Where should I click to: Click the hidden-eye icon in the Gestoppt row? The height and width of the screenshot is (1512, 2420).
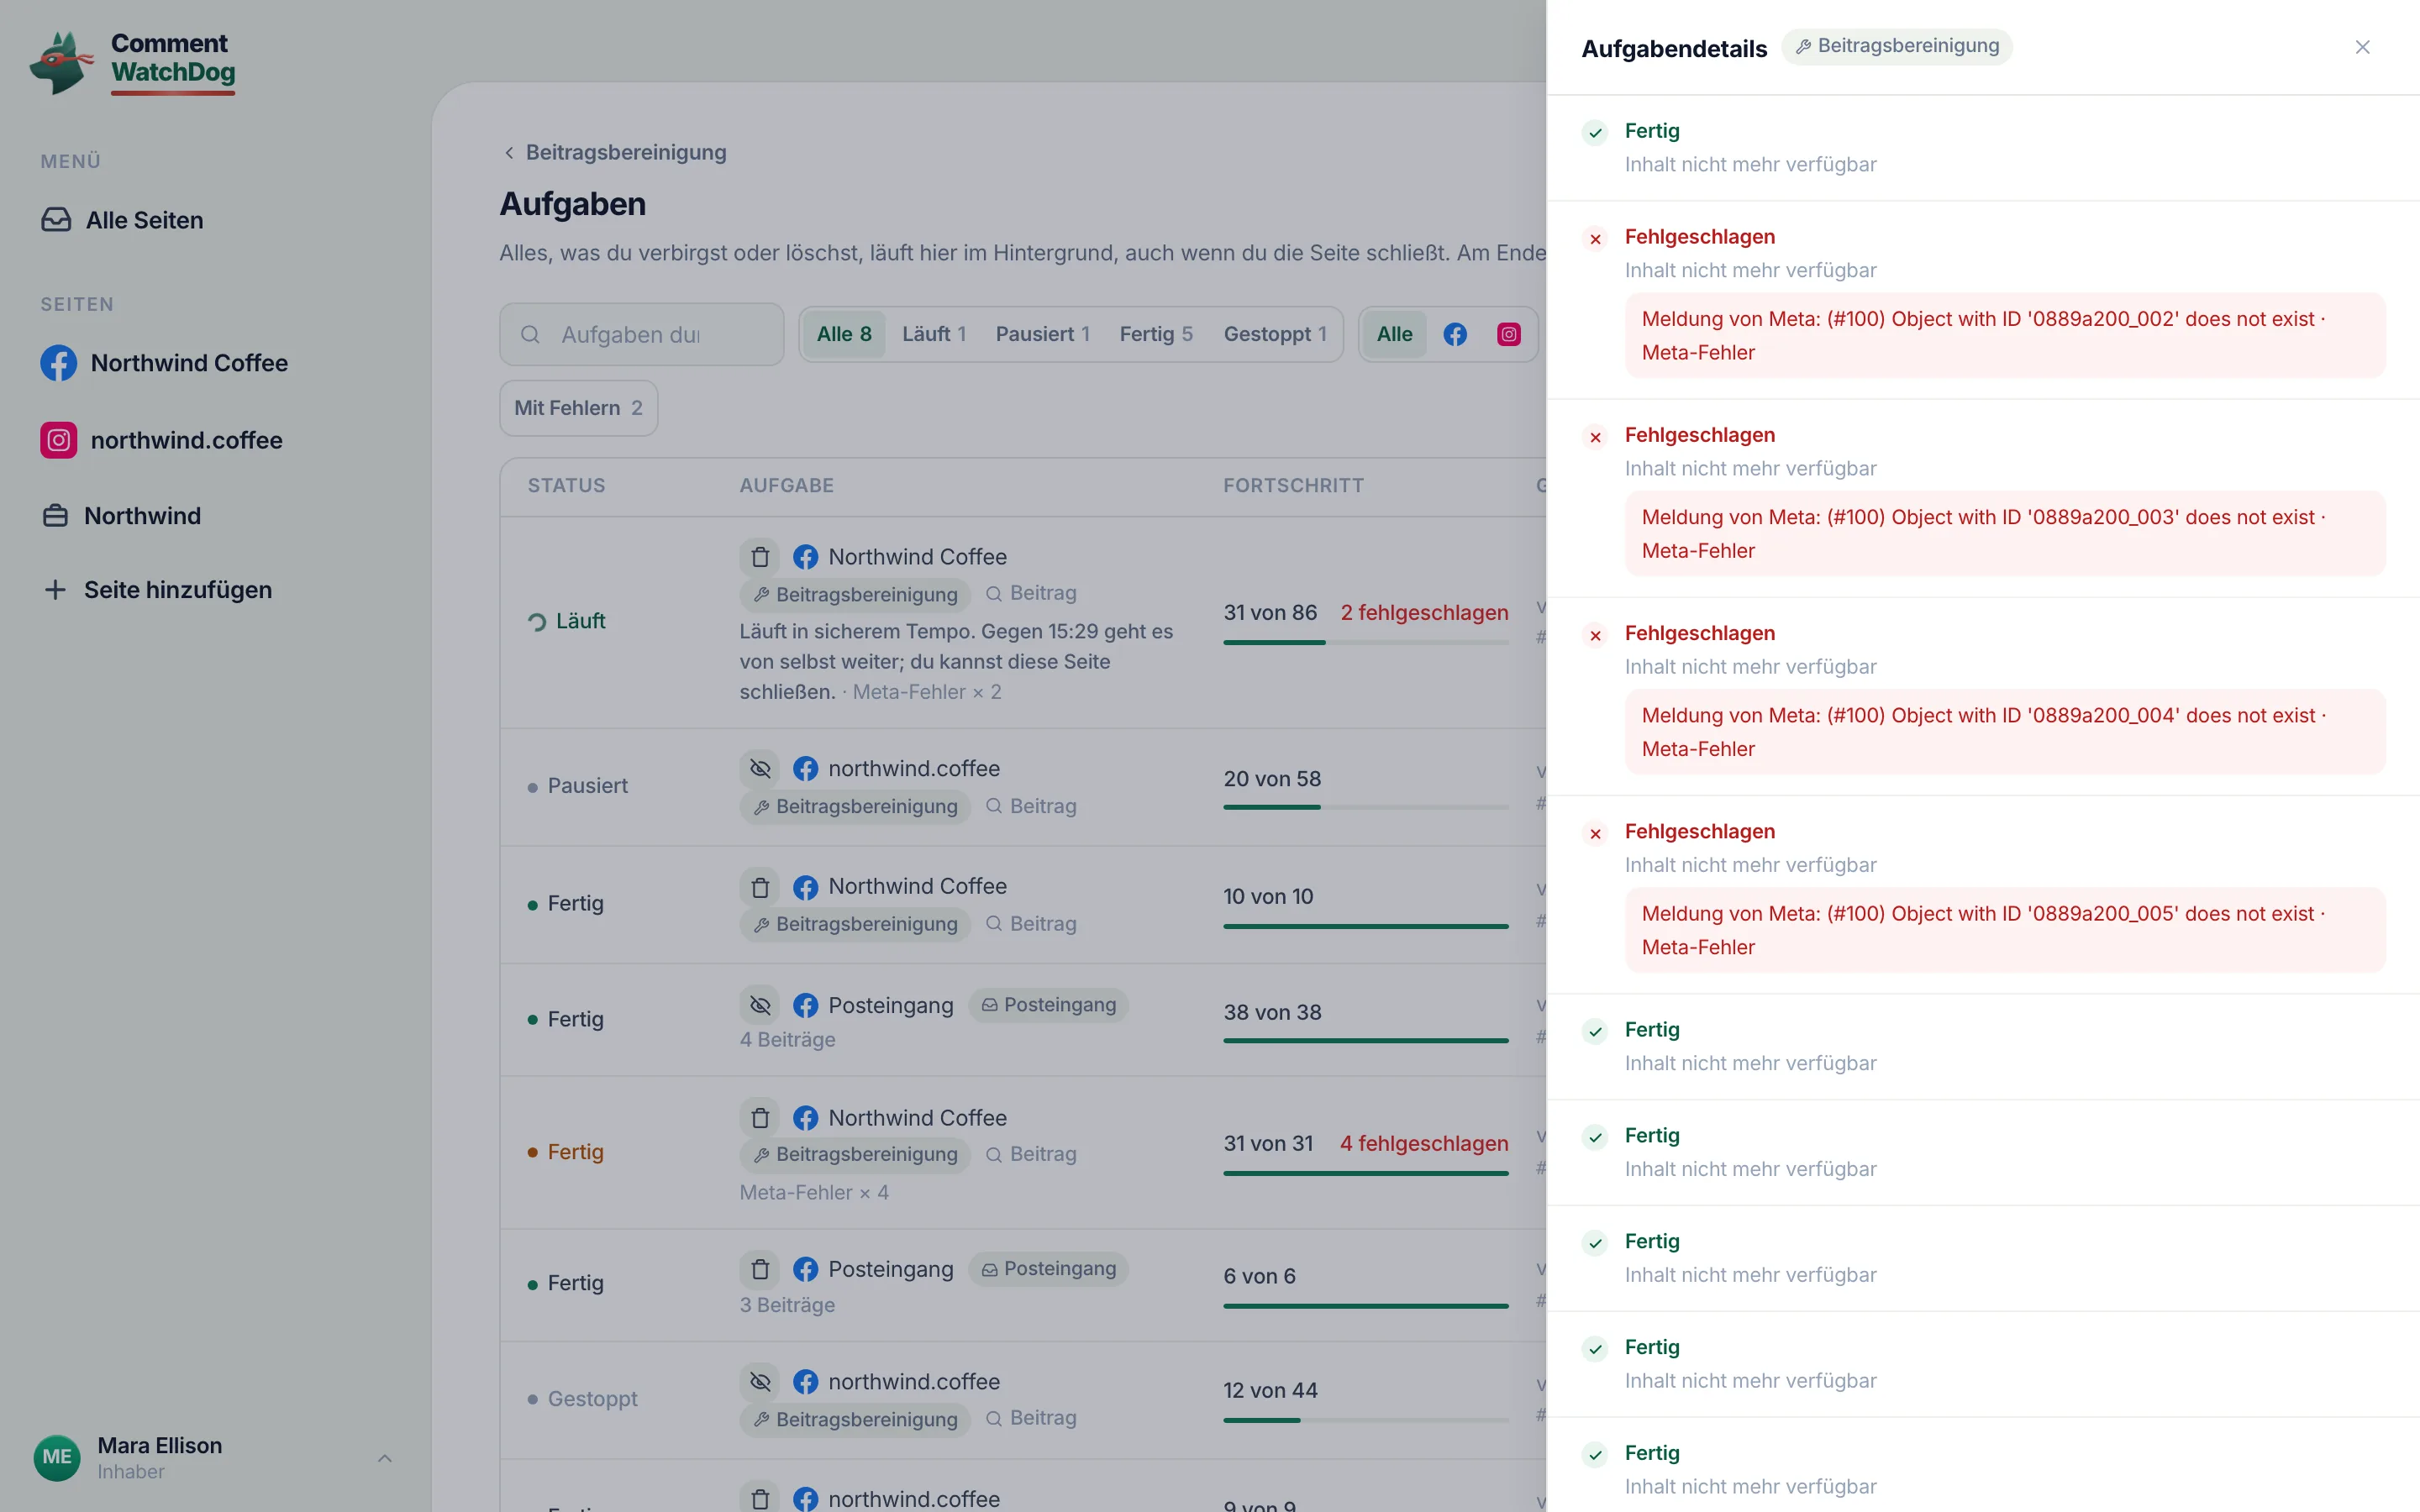pos(760,1382)
